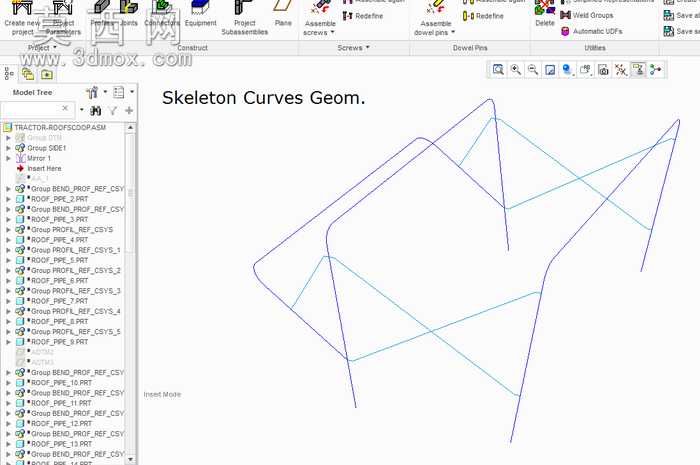This screenshot has width=700, height=465.
Task: Toggle annotation display
Action: [x=638, y=70]
